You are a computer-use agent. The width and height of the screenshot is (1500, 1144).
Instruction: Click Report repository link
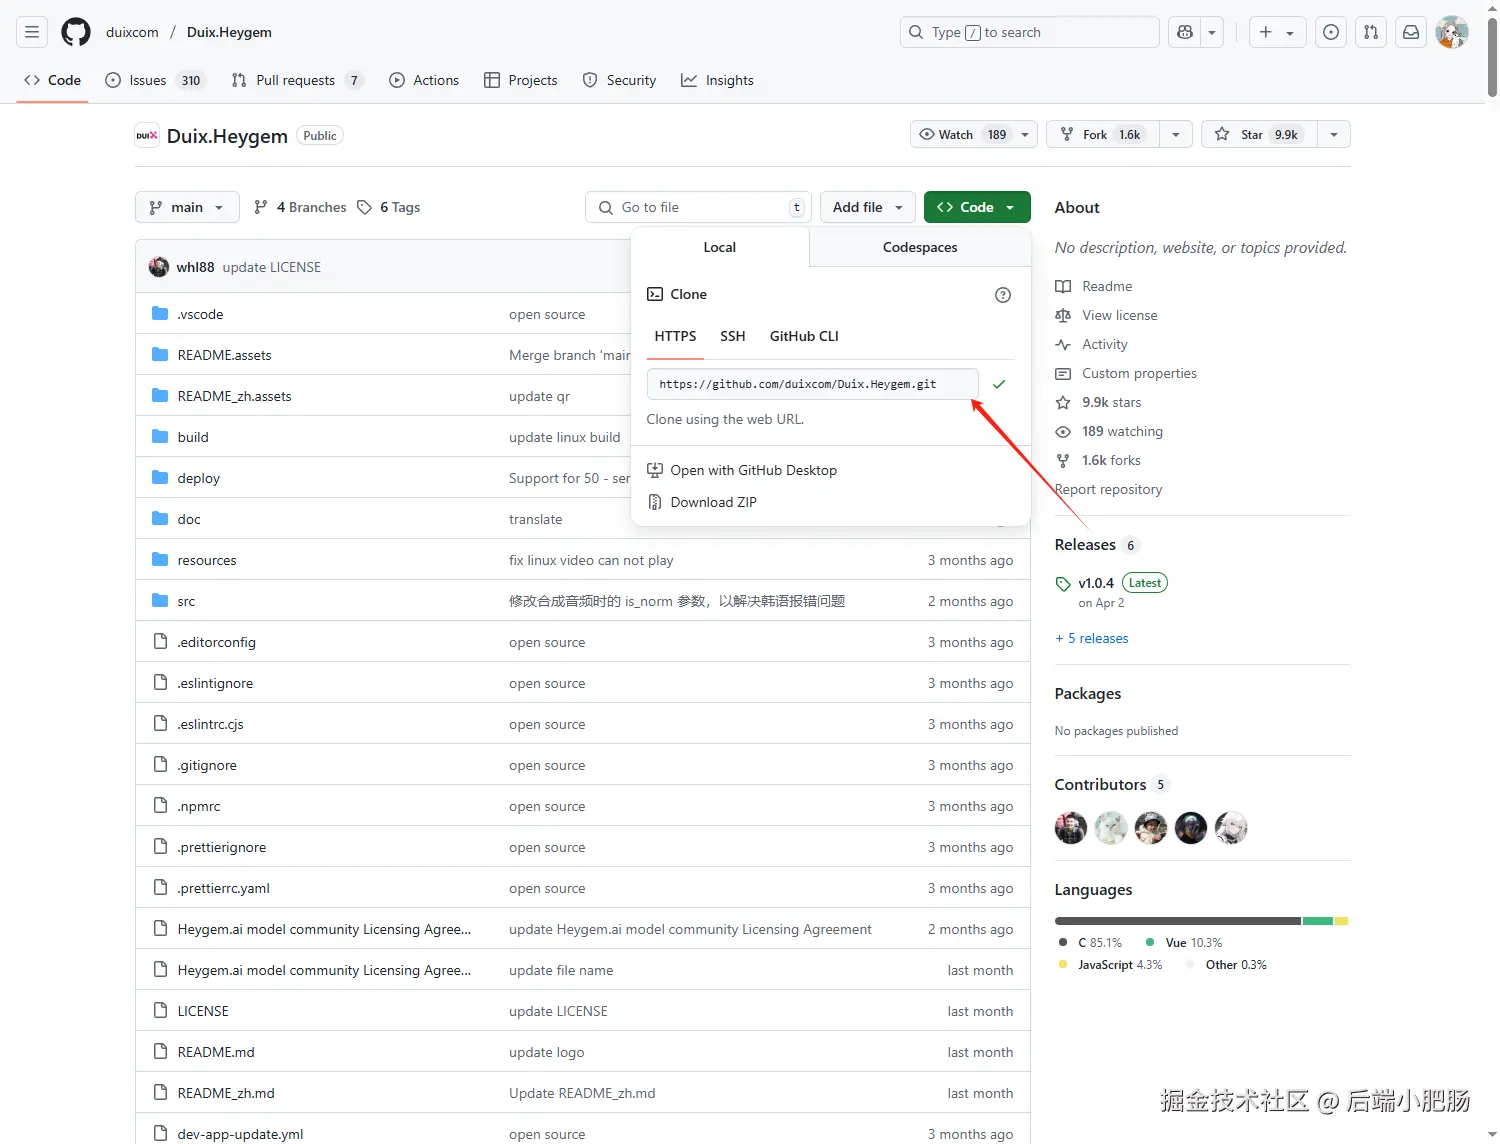[1108, 489]
